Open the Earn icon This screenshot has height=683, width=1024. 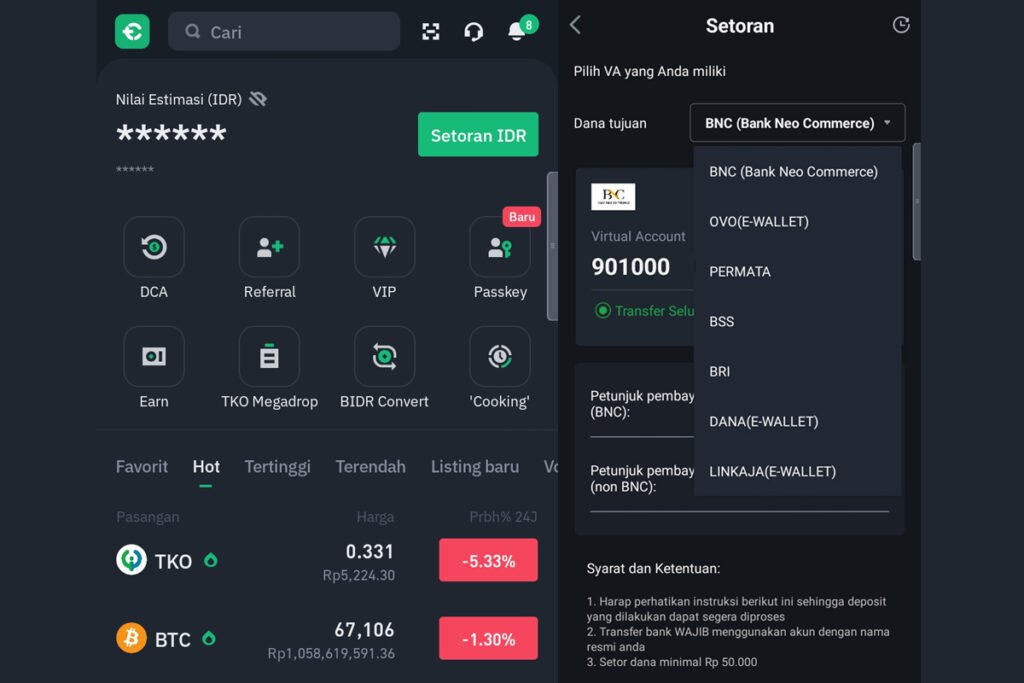pos(154,357)
